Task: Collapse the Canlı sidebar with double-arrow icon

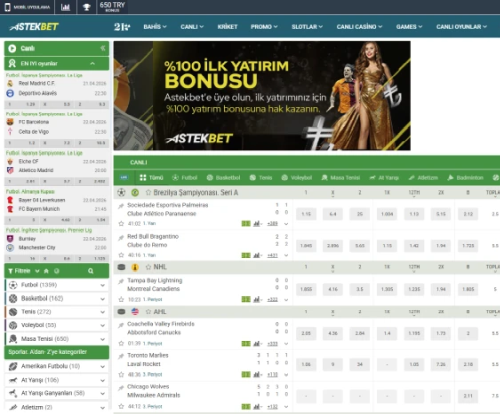Action: click(x=103, y=48)
